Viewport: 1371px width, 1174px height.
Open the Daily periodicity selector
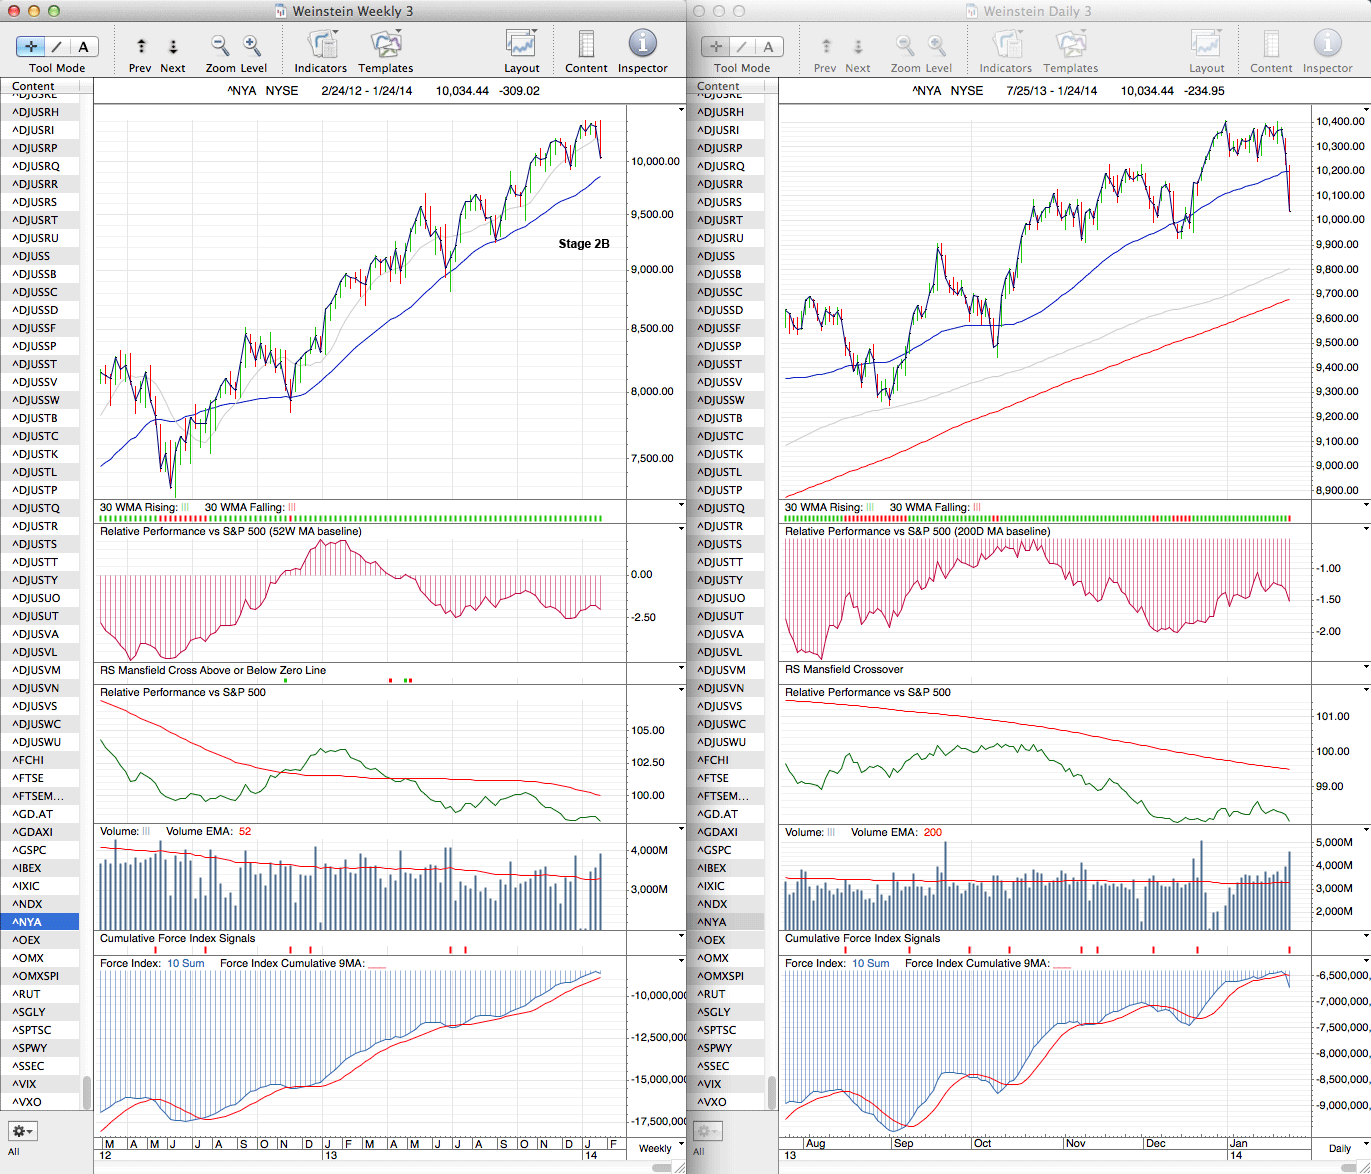point(1345,1148)
